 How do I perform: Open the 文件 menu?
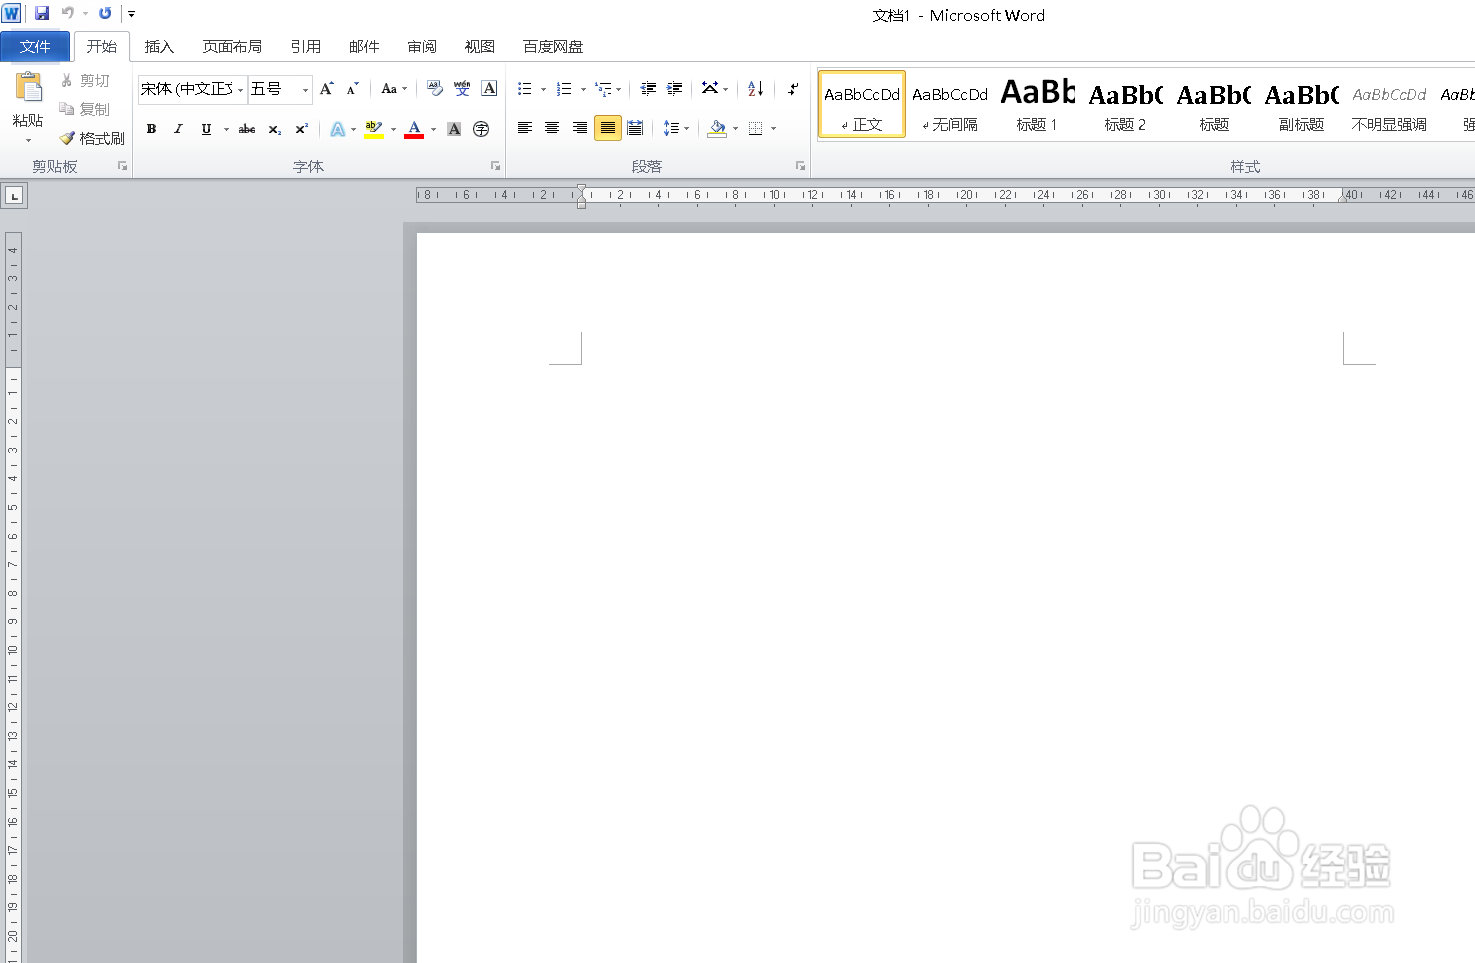pyautogui.click(x=35, y=46)
